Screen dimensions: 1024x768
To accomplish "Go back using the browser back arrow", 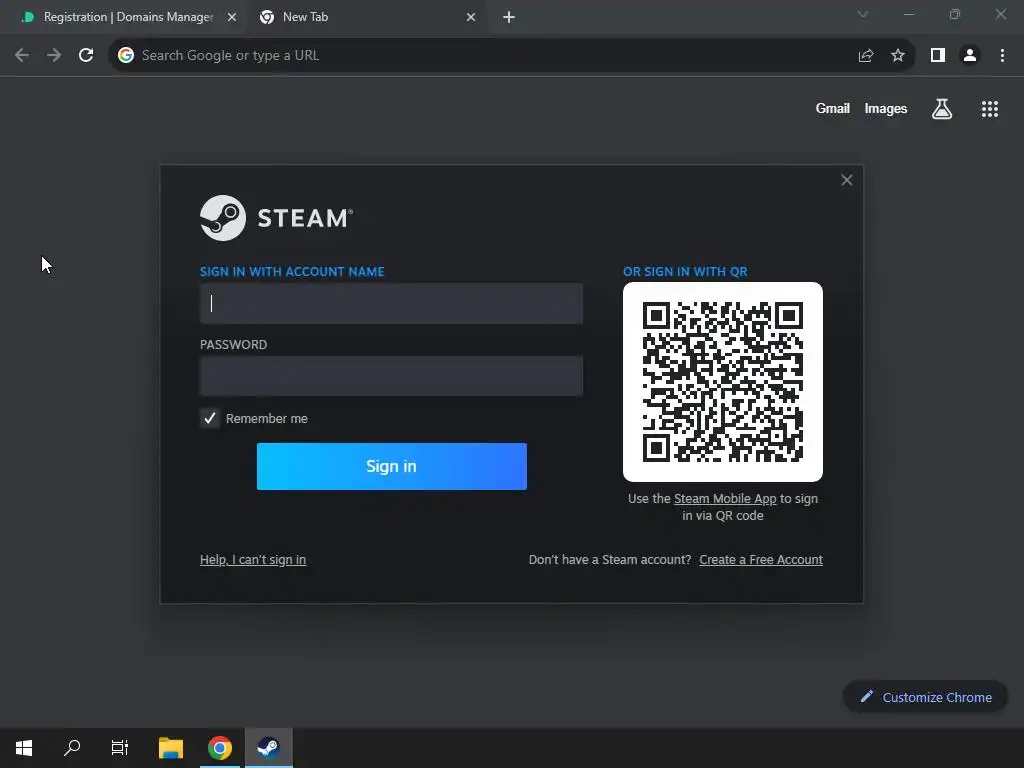I will [22, 56].
